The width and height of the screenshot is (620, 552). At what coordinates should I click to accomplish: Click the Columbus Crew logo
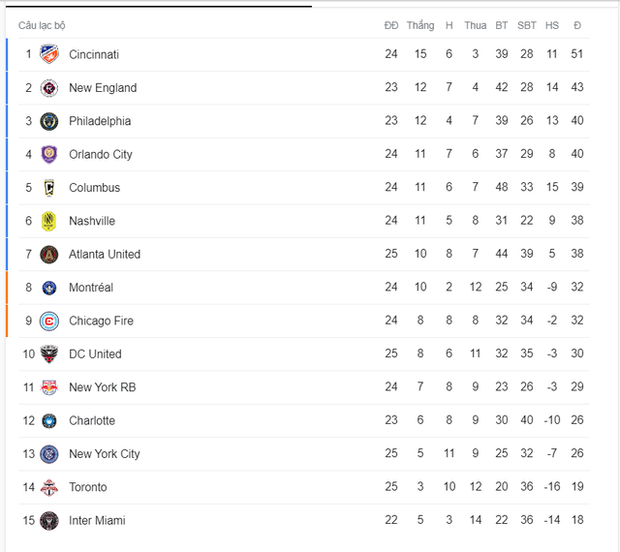pos(49,188)
